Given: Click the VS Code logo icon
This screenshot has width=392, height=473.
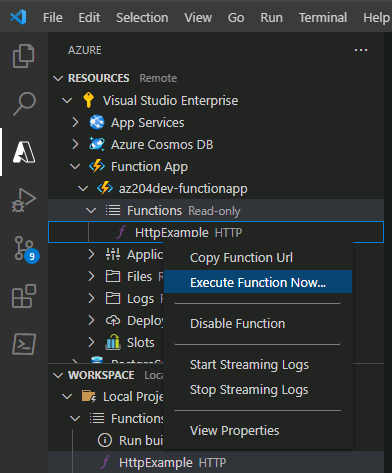Looking at the screenshot, I should (x=18, y=17).
